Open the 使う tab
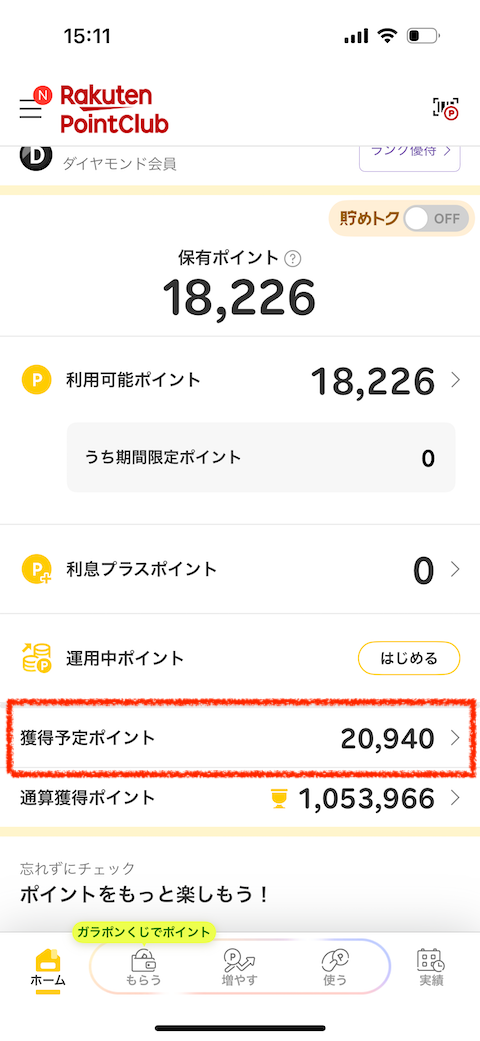 click(335, 967)
